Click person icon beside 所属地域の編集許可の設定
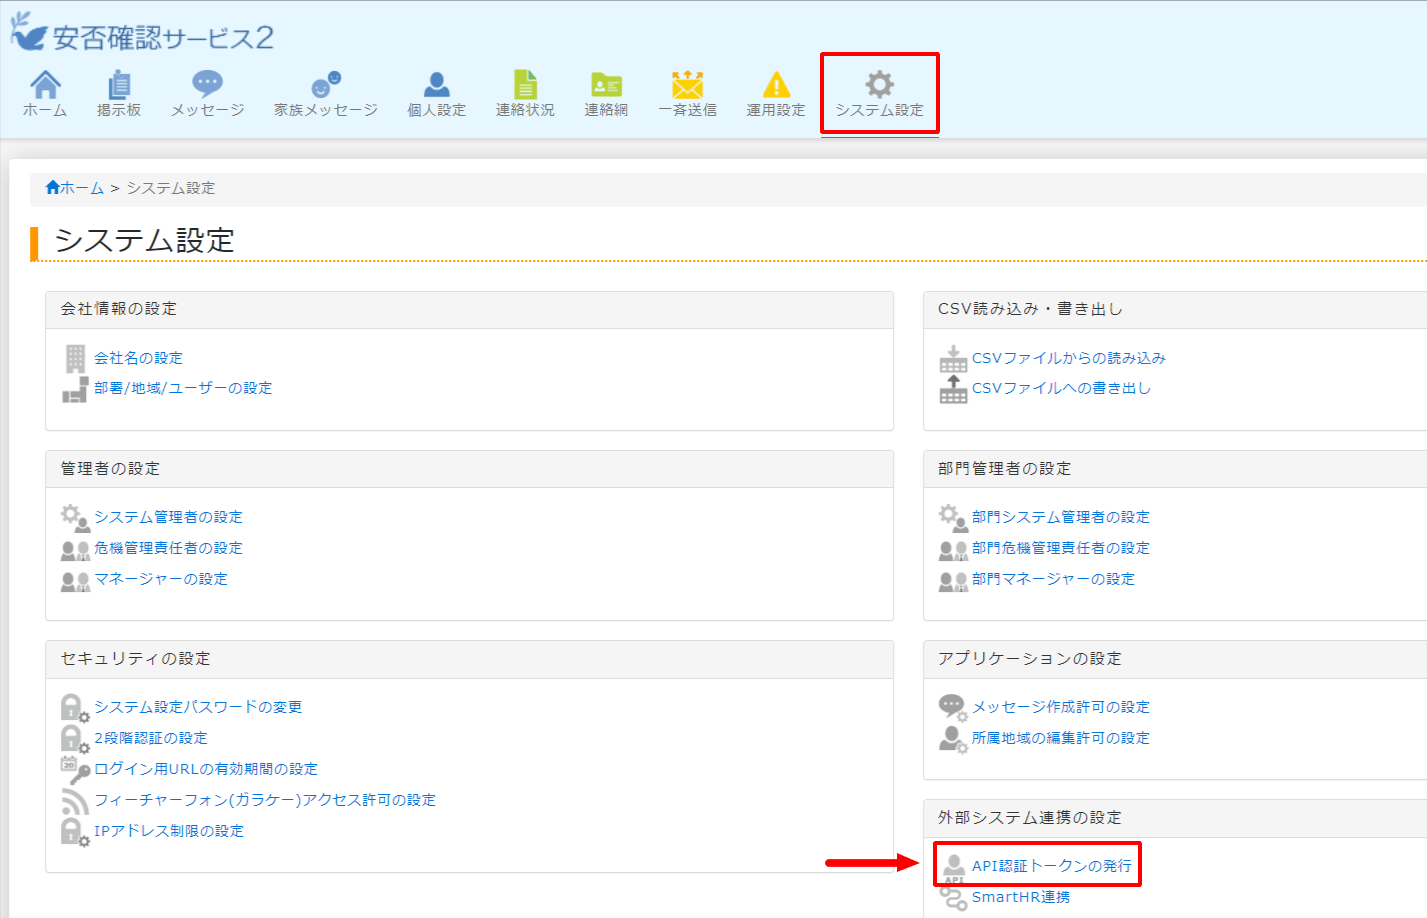1427x918 pixels. click(x=954, y=739)
